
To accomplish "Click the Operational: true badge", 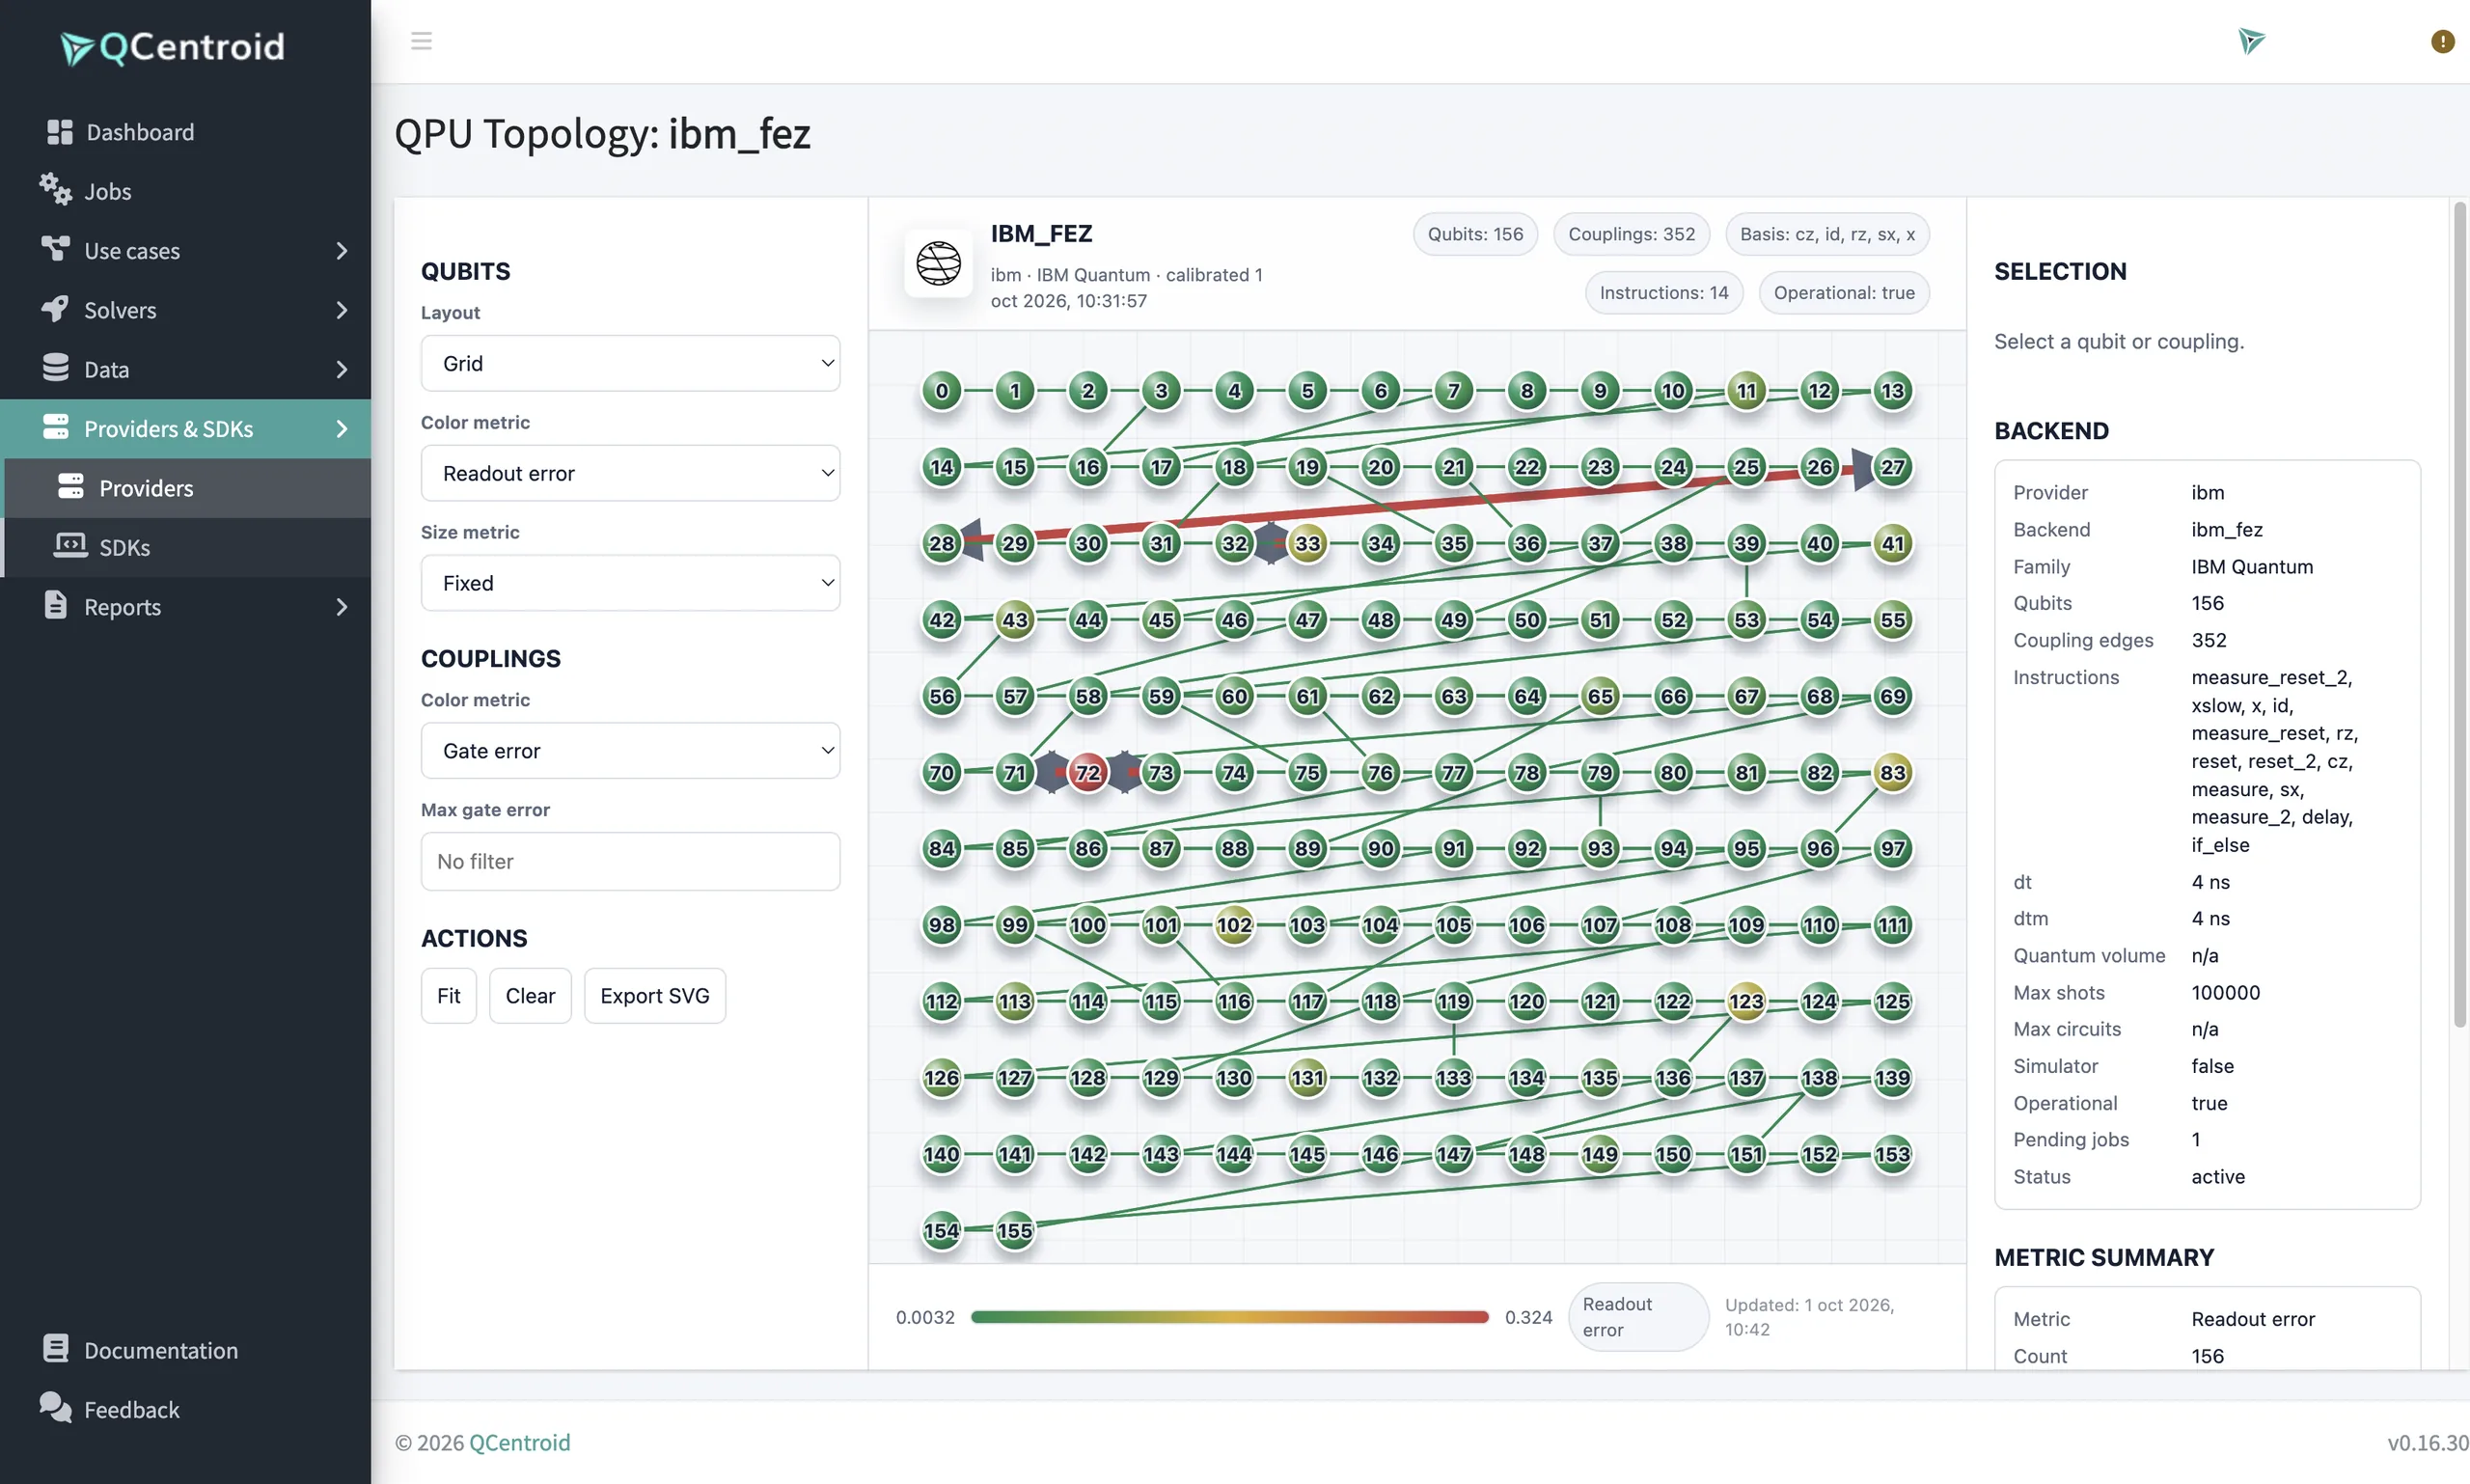I will tap(1843, 293).
